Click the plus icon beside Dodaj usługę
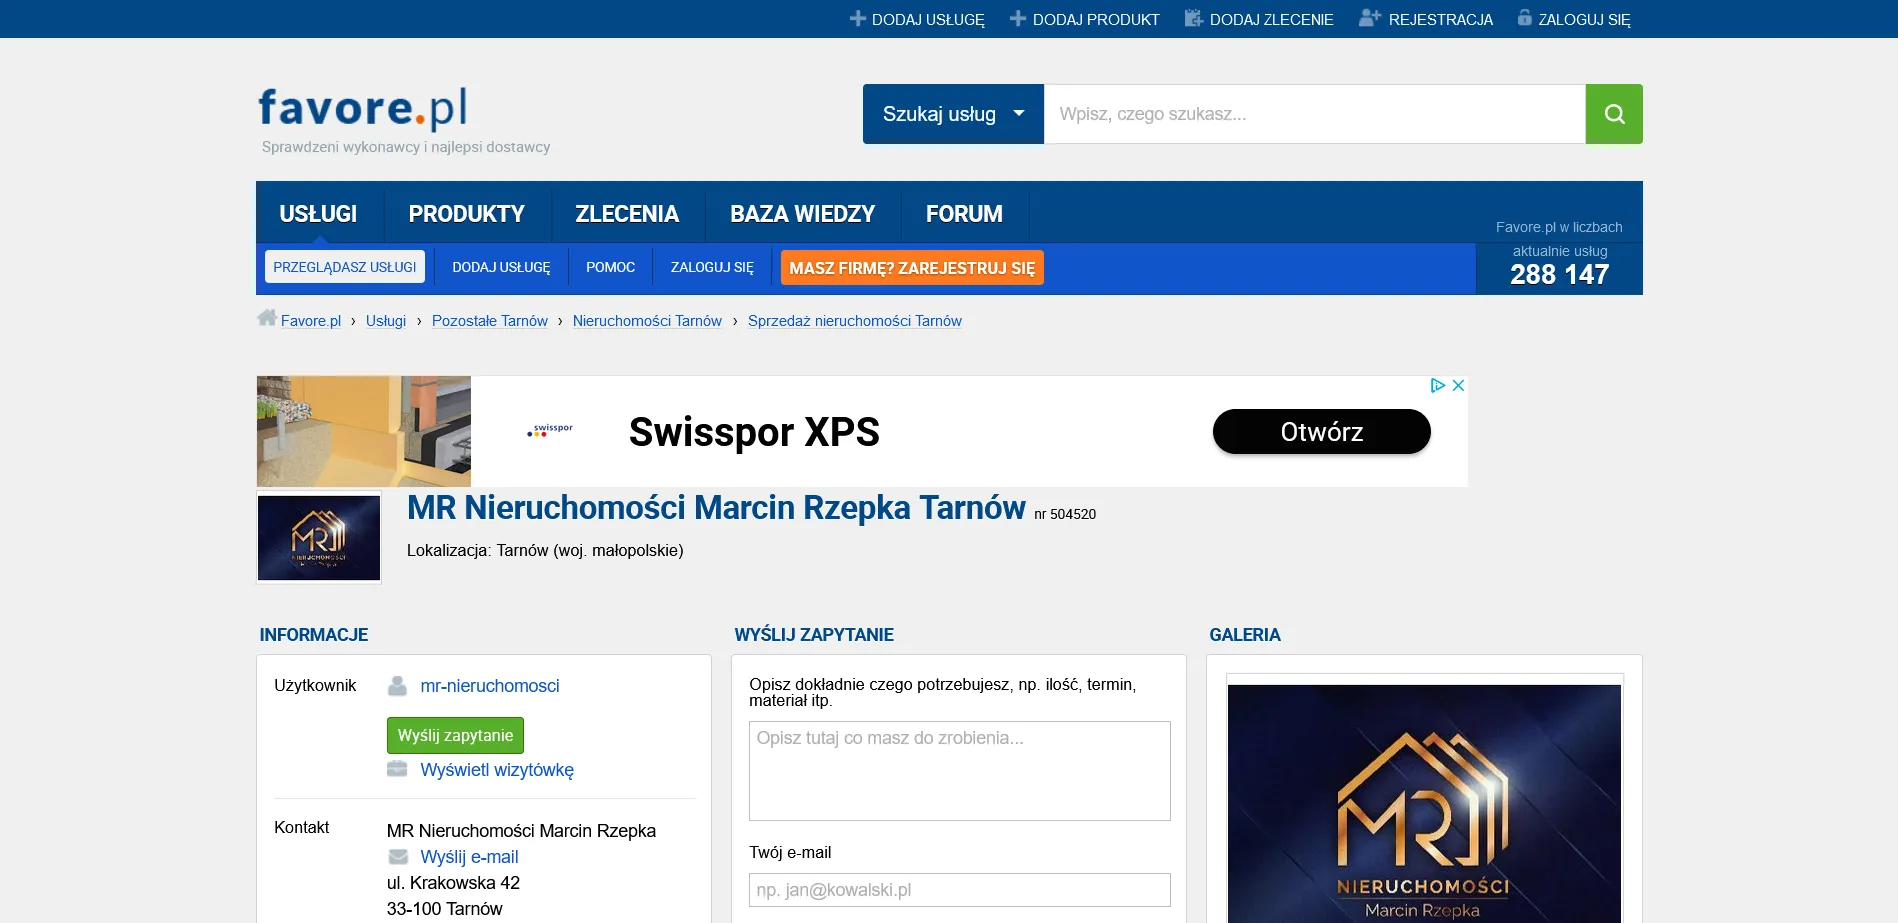The image size is (1898, 923). point(858,18)
